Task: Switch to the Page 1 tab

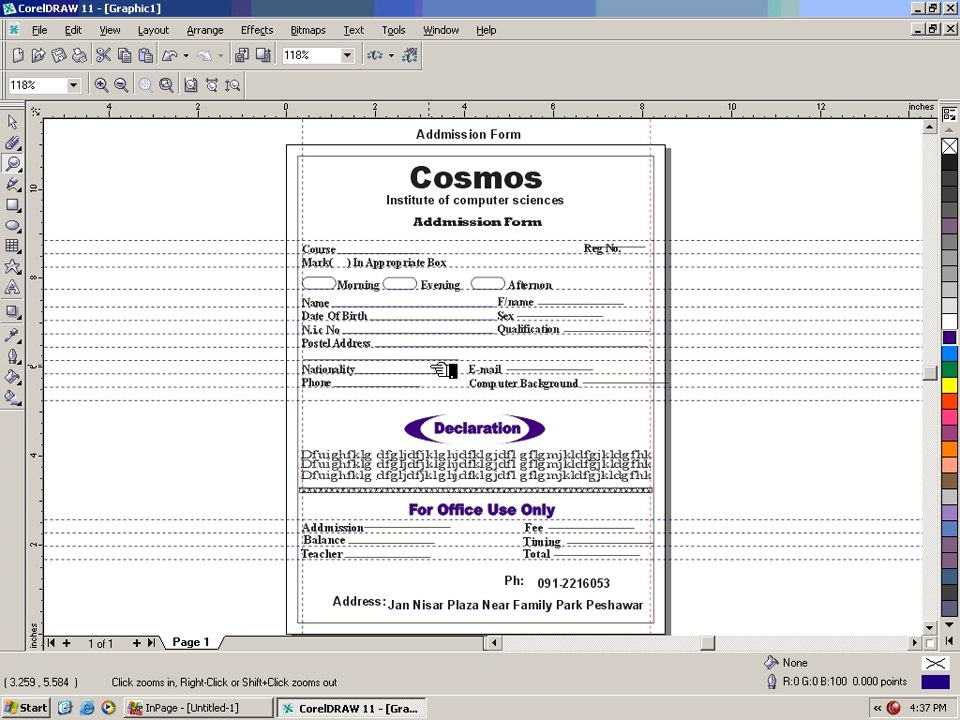Action: point(191,642)
